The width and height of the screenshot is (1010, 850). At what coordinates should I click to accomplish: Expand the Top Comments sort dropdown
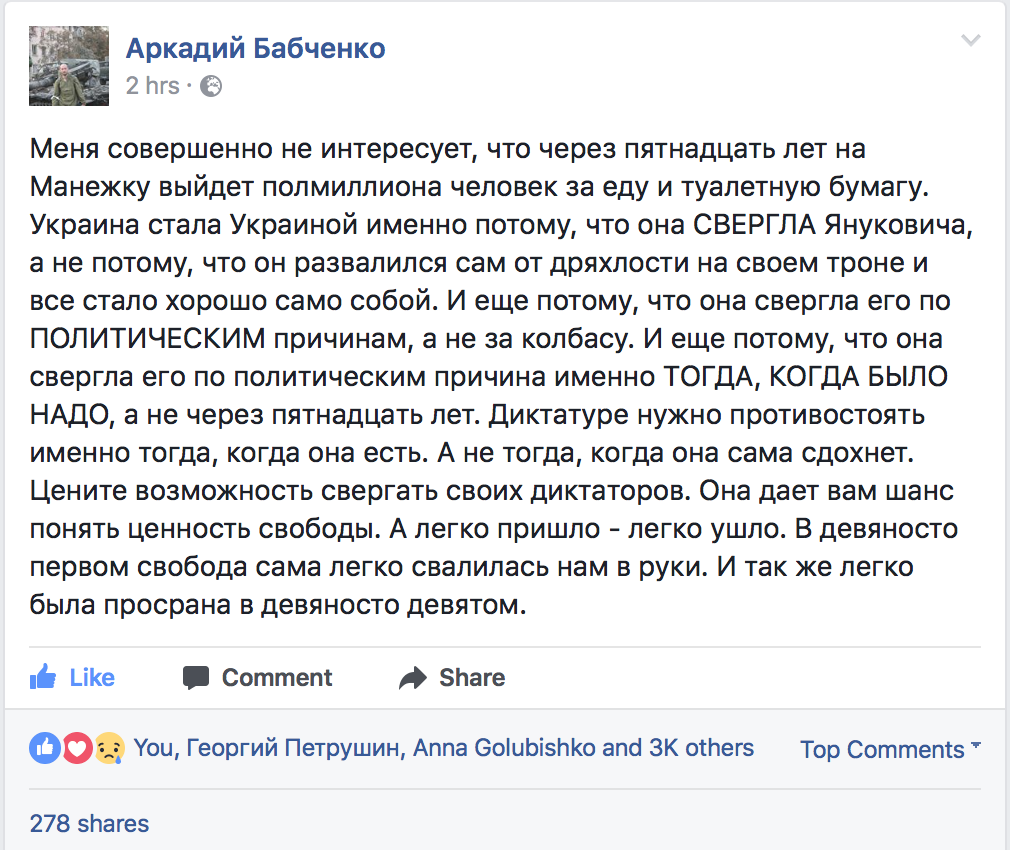(x=890, y=749)
